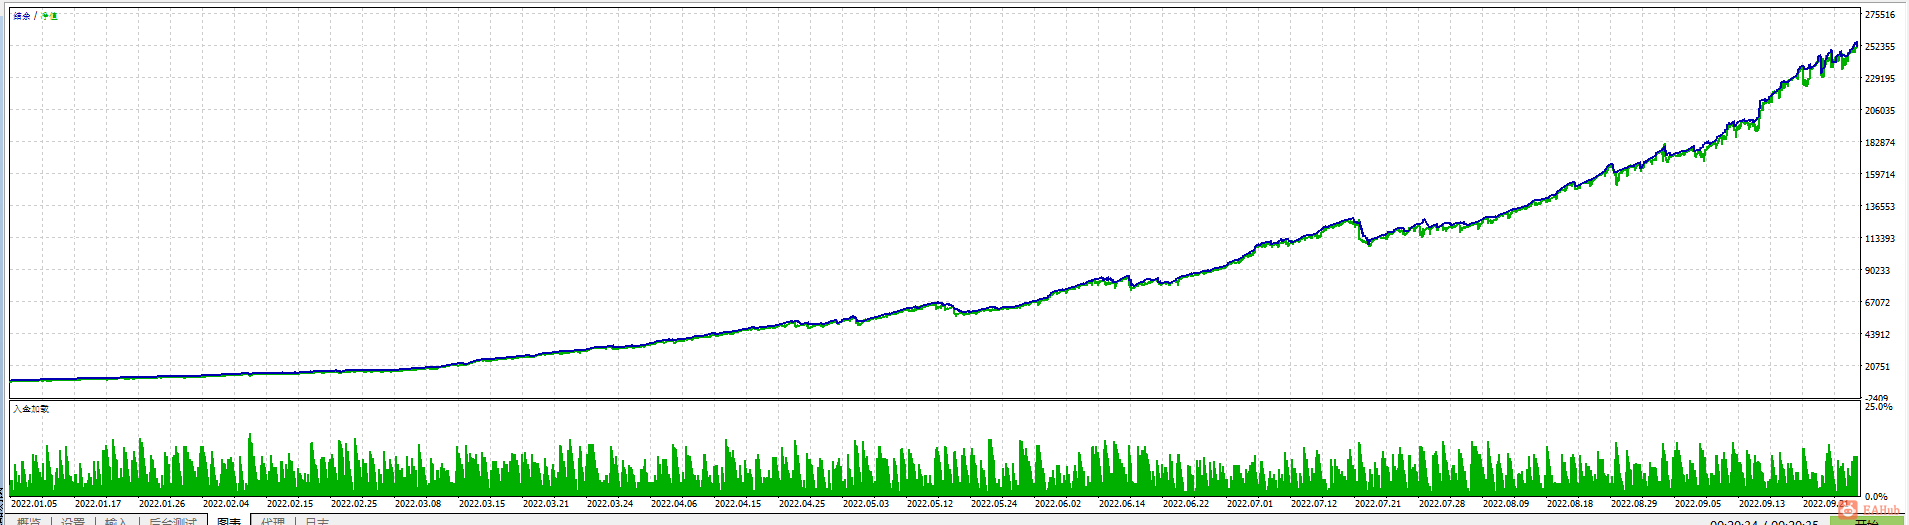Click the green 开始 start button
The width and height of the screenshot is (1909, 525).
coord(1866,521)
